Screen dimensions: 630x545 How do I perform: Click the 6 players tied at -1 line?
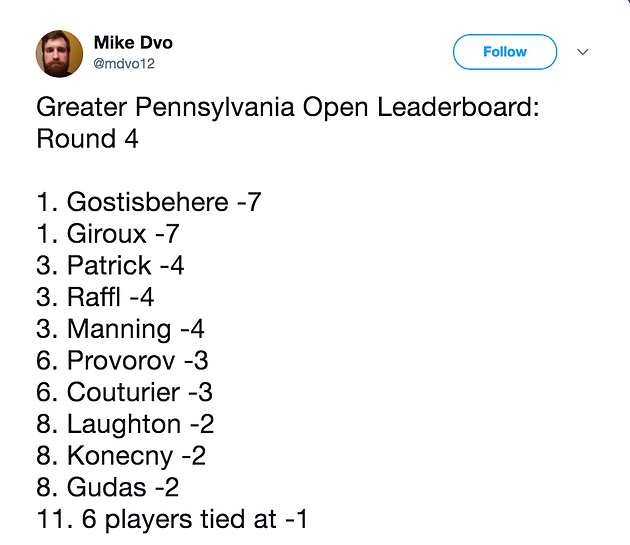pyautogui.click(x=172, y=520)
